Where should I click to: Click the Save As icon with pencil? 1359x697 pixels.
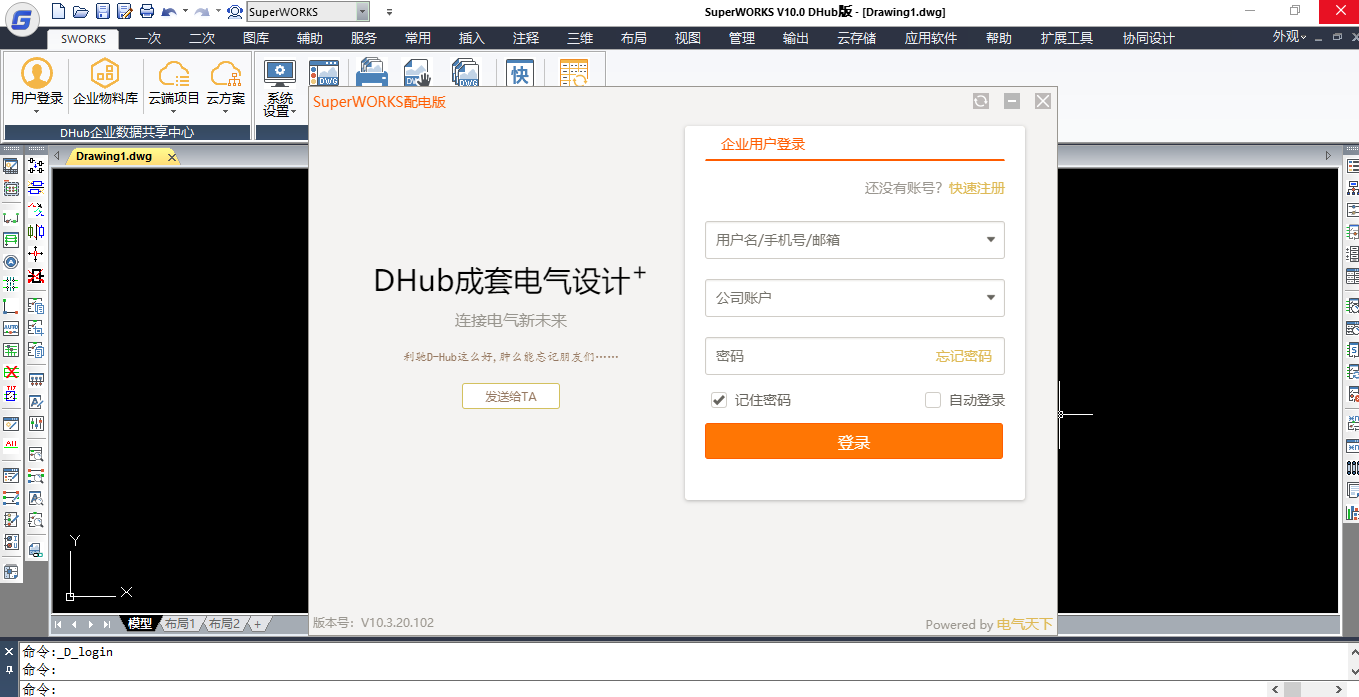pos(124,11)
